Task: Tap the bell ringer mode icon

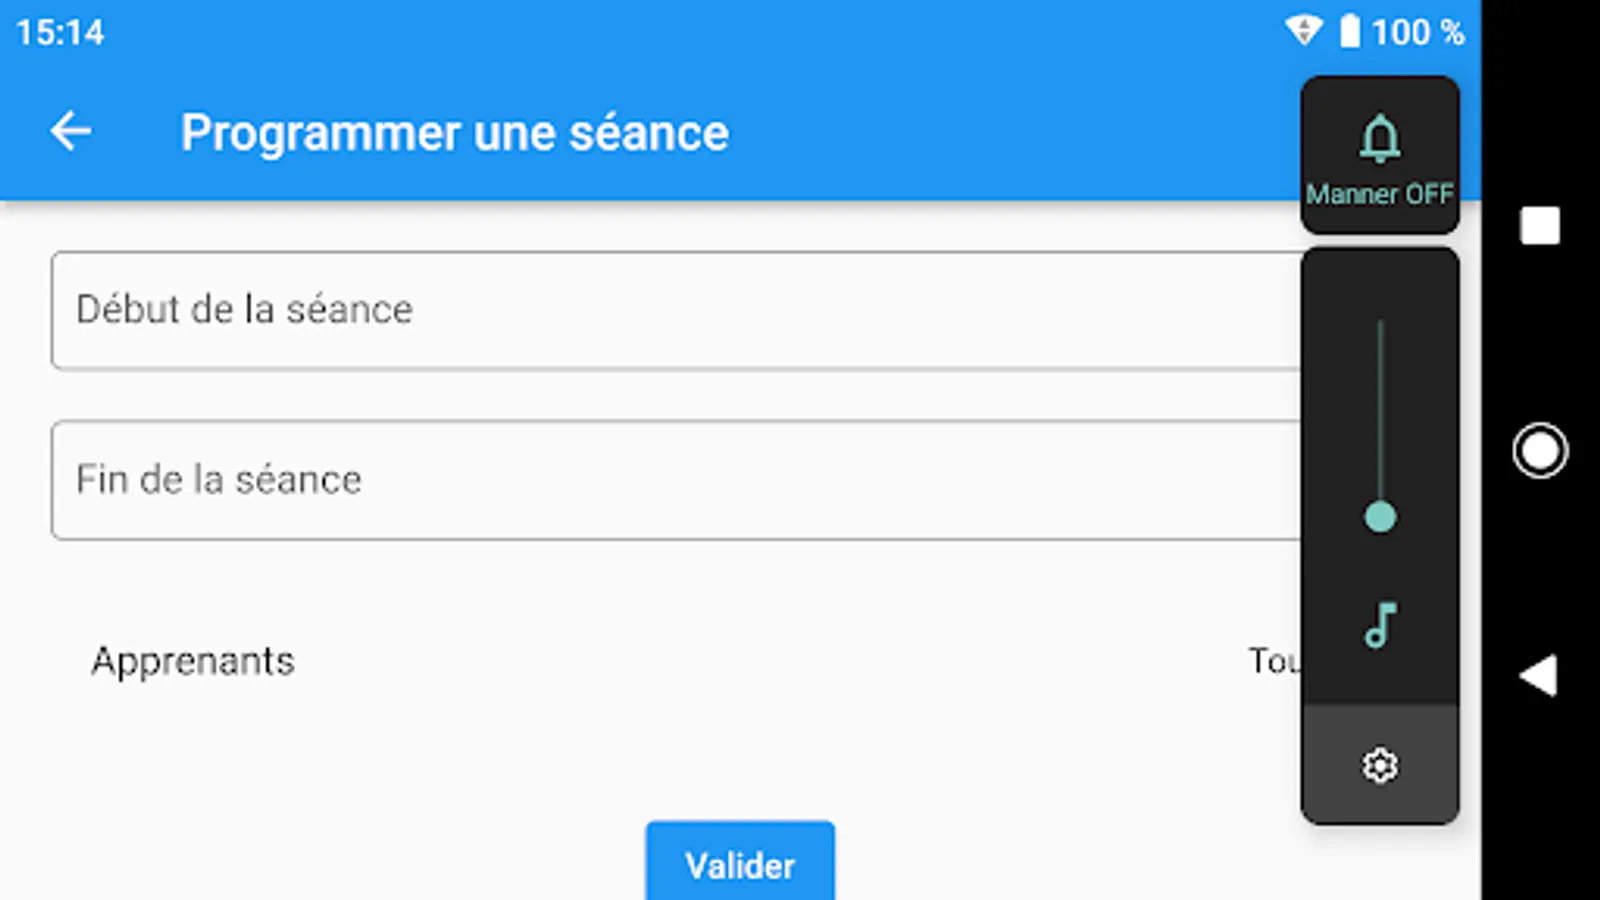Action: pos(1379,138)
